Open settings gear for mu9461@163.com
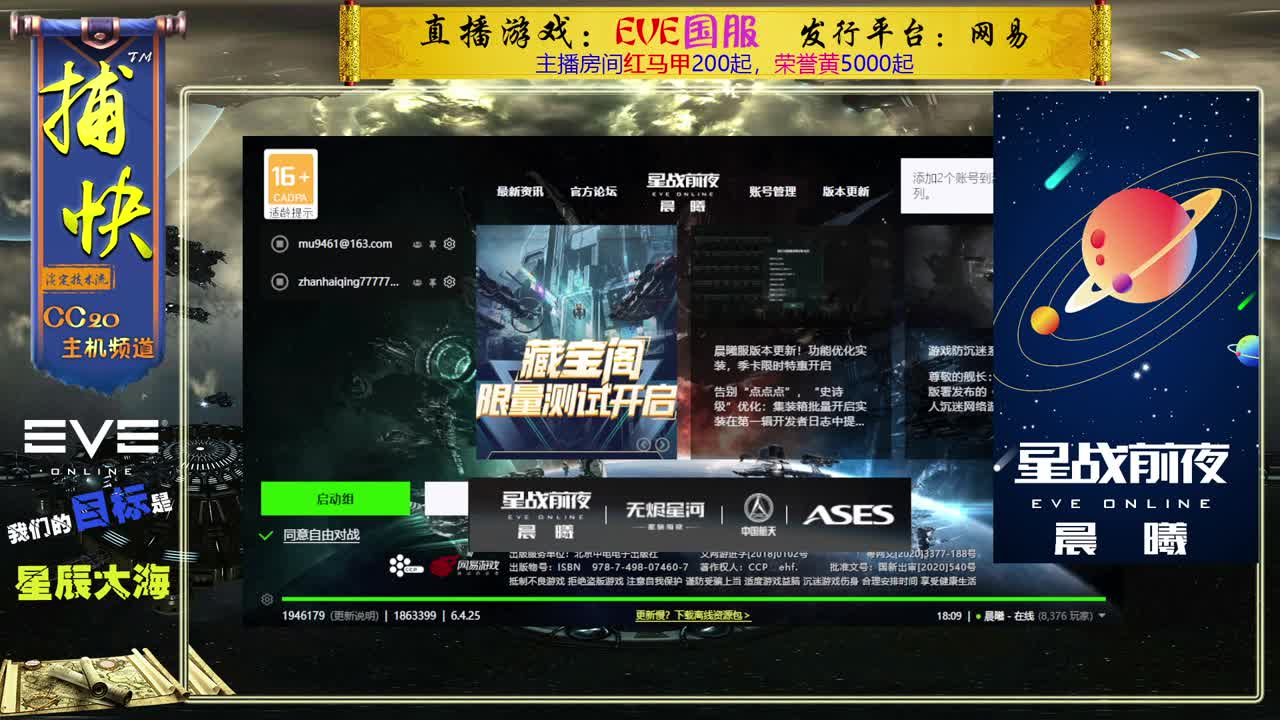 [449, 244]
